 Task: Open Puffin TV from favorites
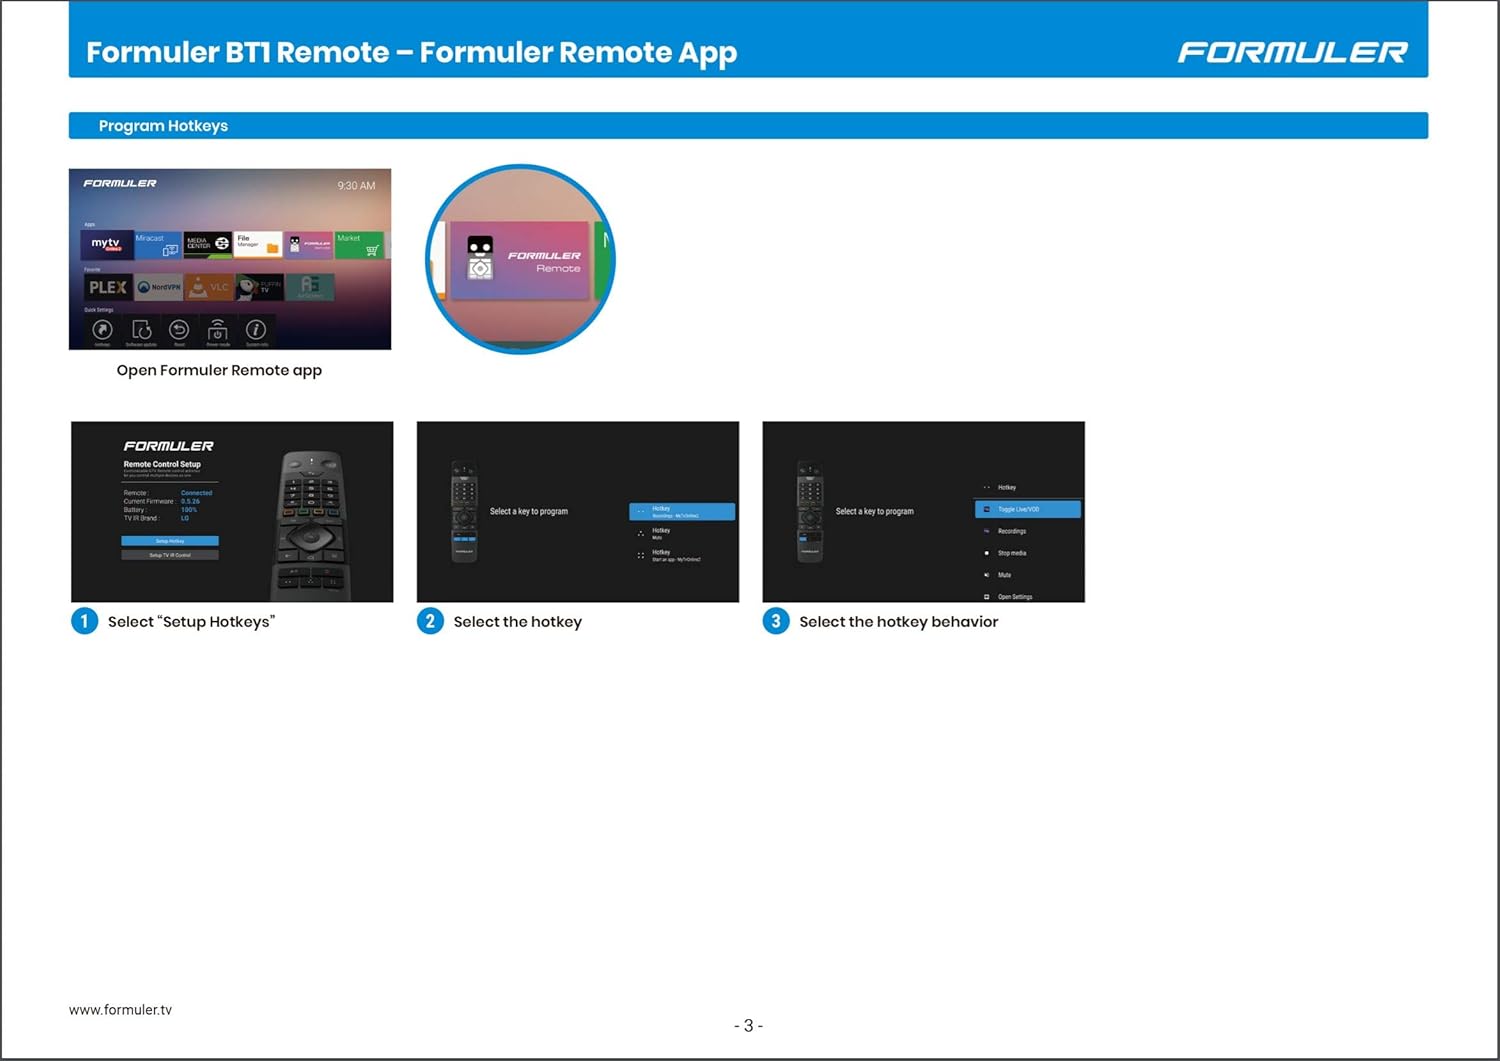(x=259, y=287)
